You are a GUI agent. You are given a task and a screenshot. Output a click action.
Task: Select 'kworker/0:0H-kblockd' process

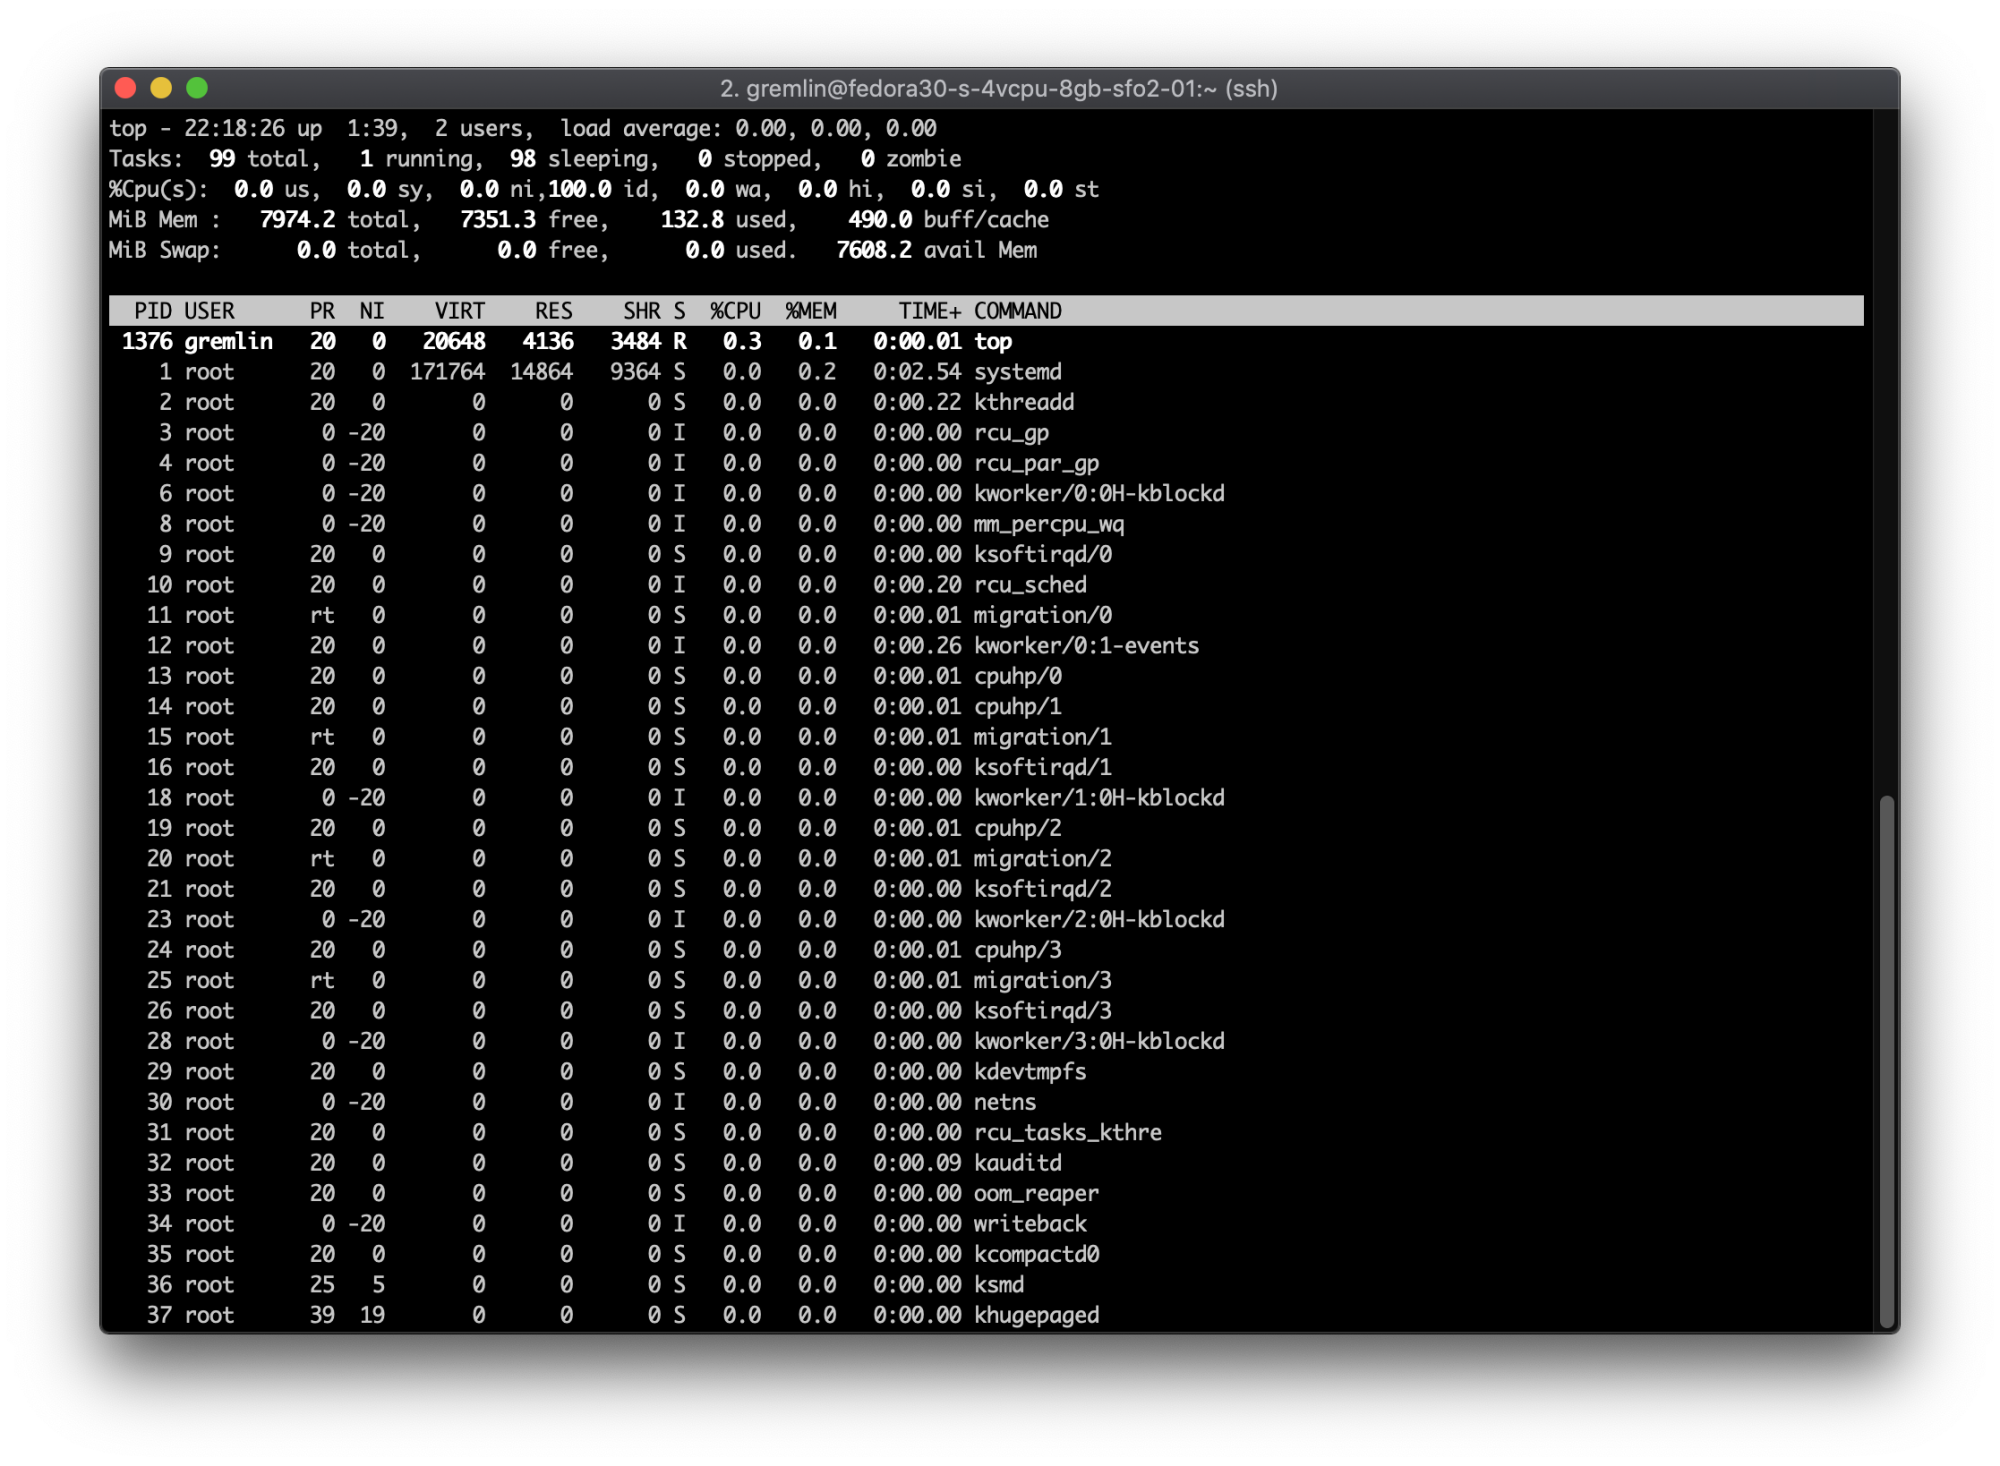tap(1099, 493)
